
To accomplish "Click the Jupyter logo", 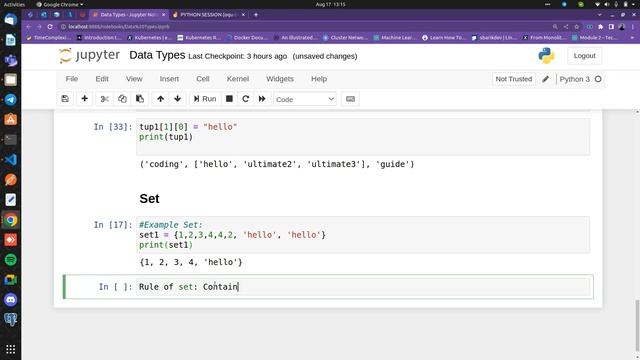I will point(89,56).
